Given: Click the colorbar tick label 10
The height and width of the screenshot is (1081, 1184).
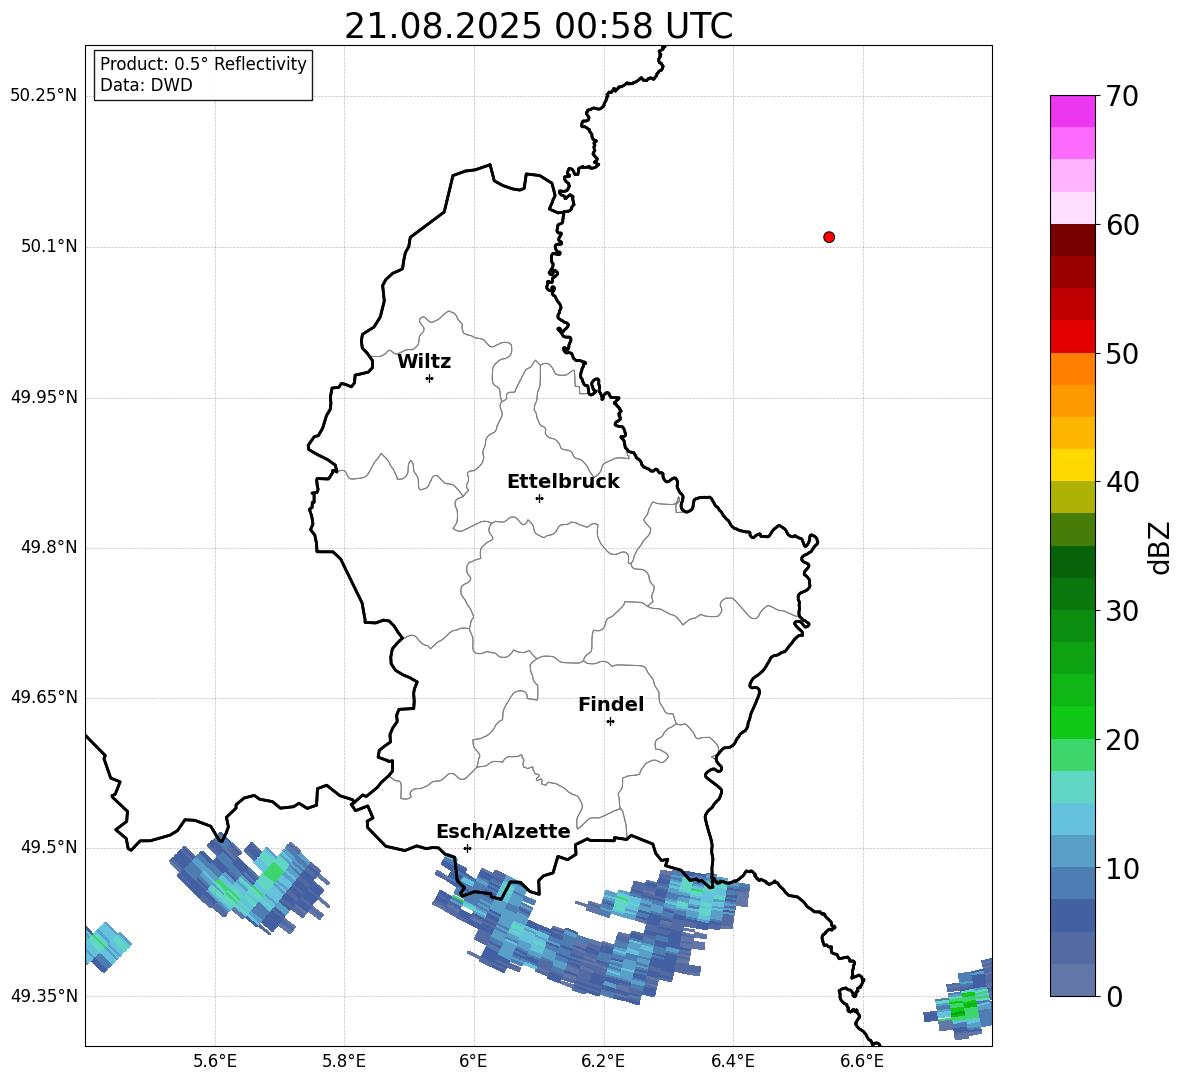Looking at the screenshot, I should click(x=1122, y=868).
